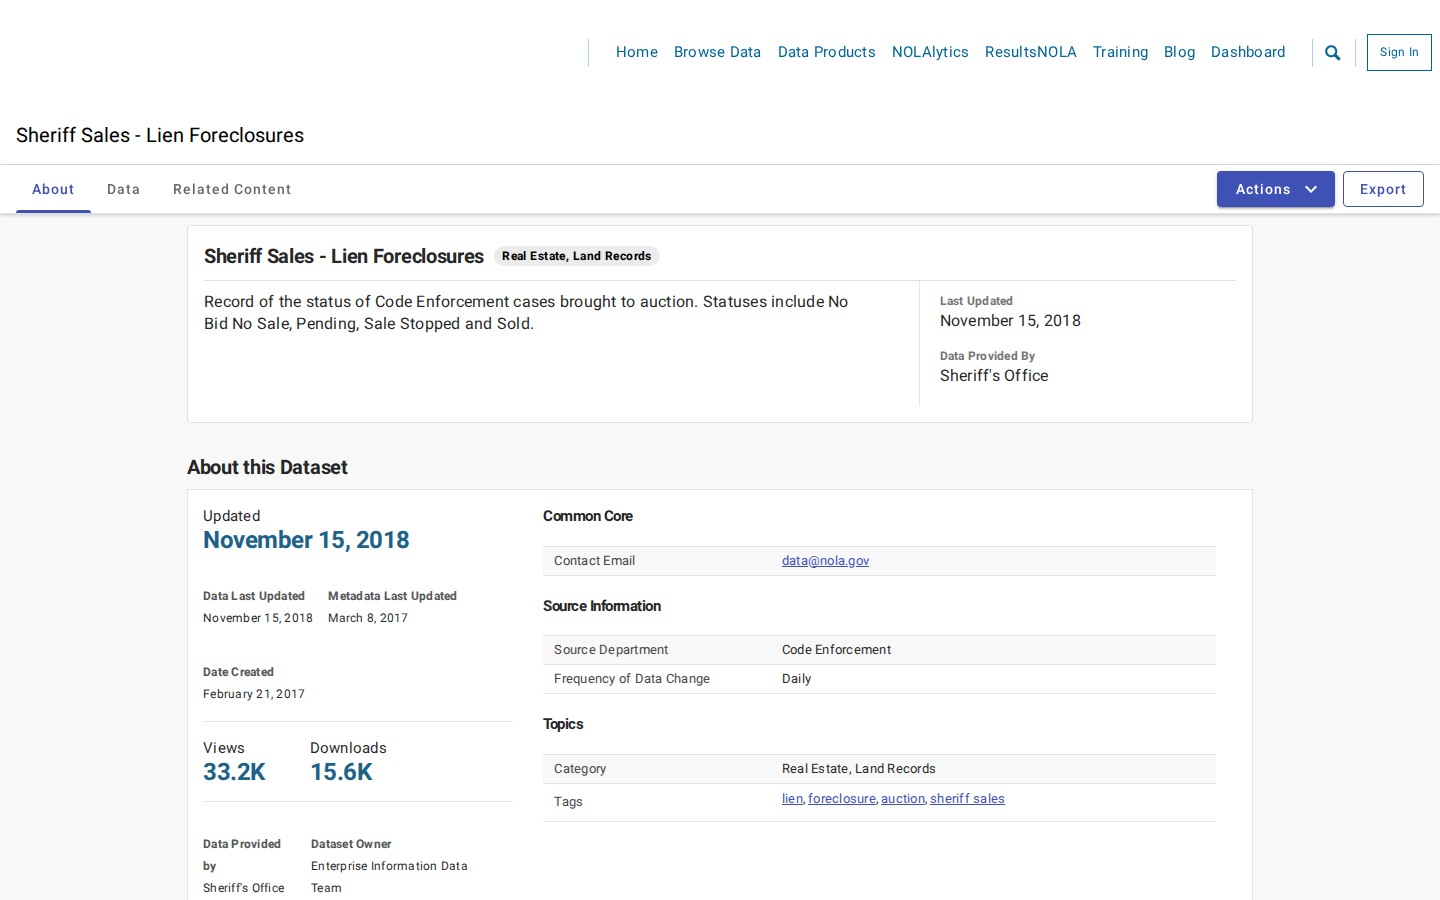This screenshot has width=1440, height=900.
Task: Open the Home navigation link
Action: click(637, 52)
